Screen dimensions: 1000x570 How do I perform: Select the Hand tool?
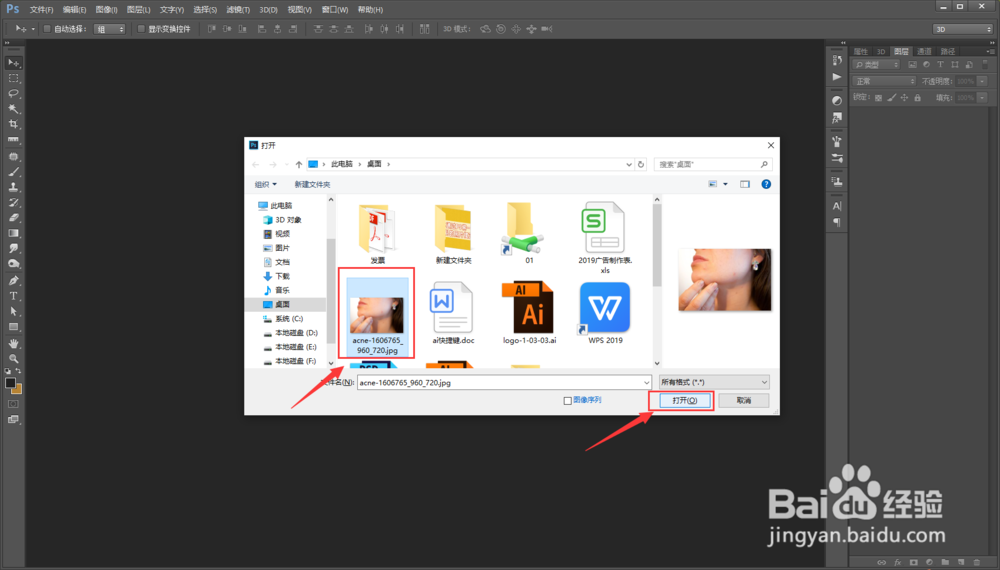click(13, 343)
